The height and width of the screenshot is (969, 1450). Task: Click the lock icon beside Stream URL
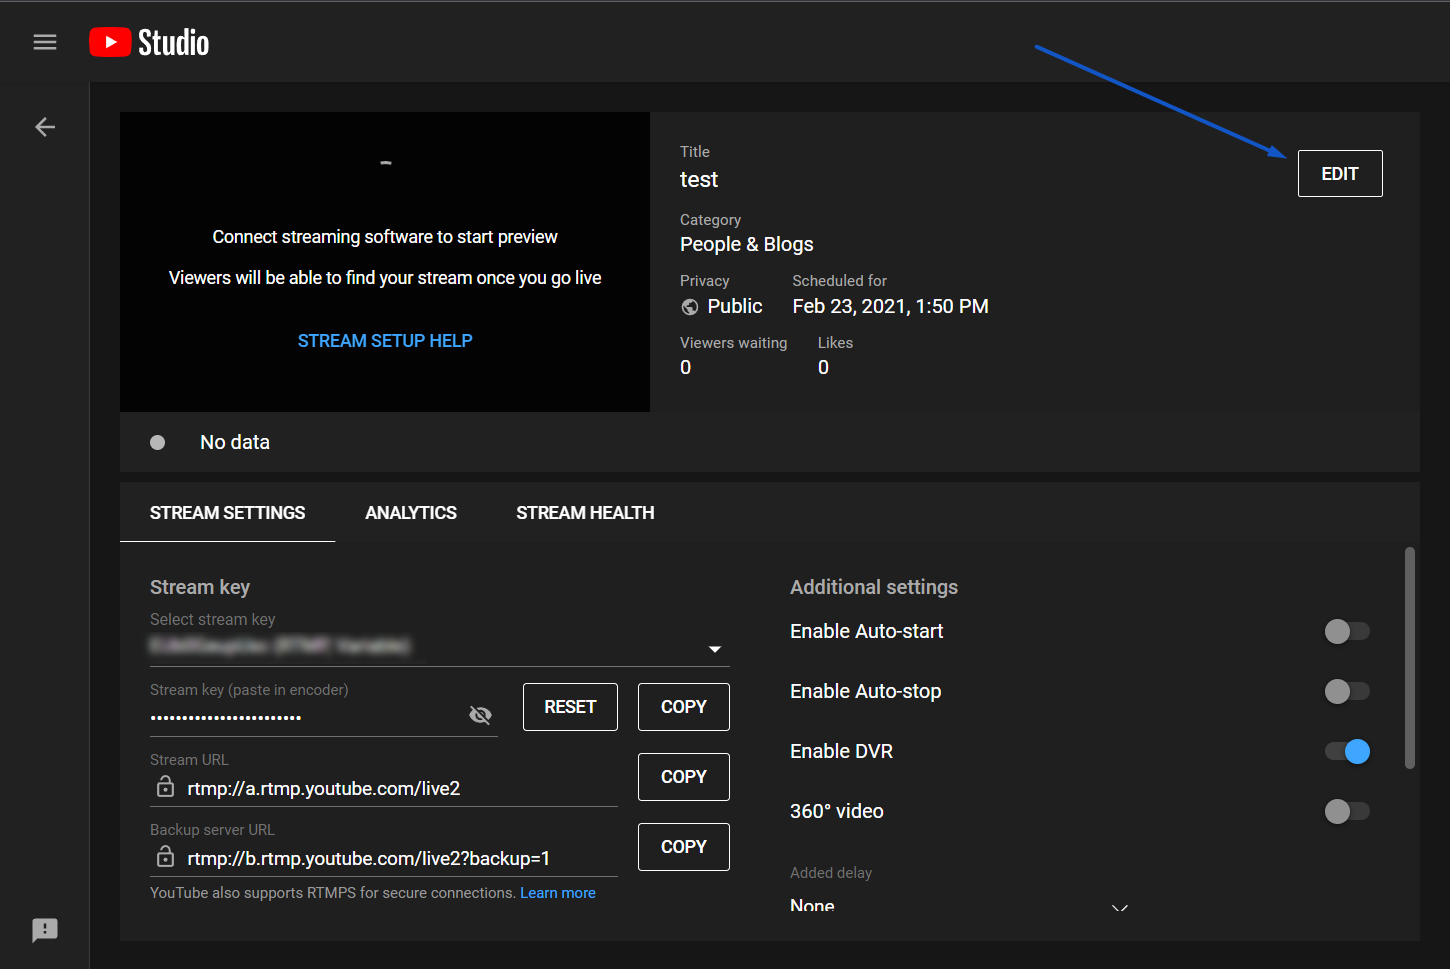pyautogui.click(x=166, y=788)
